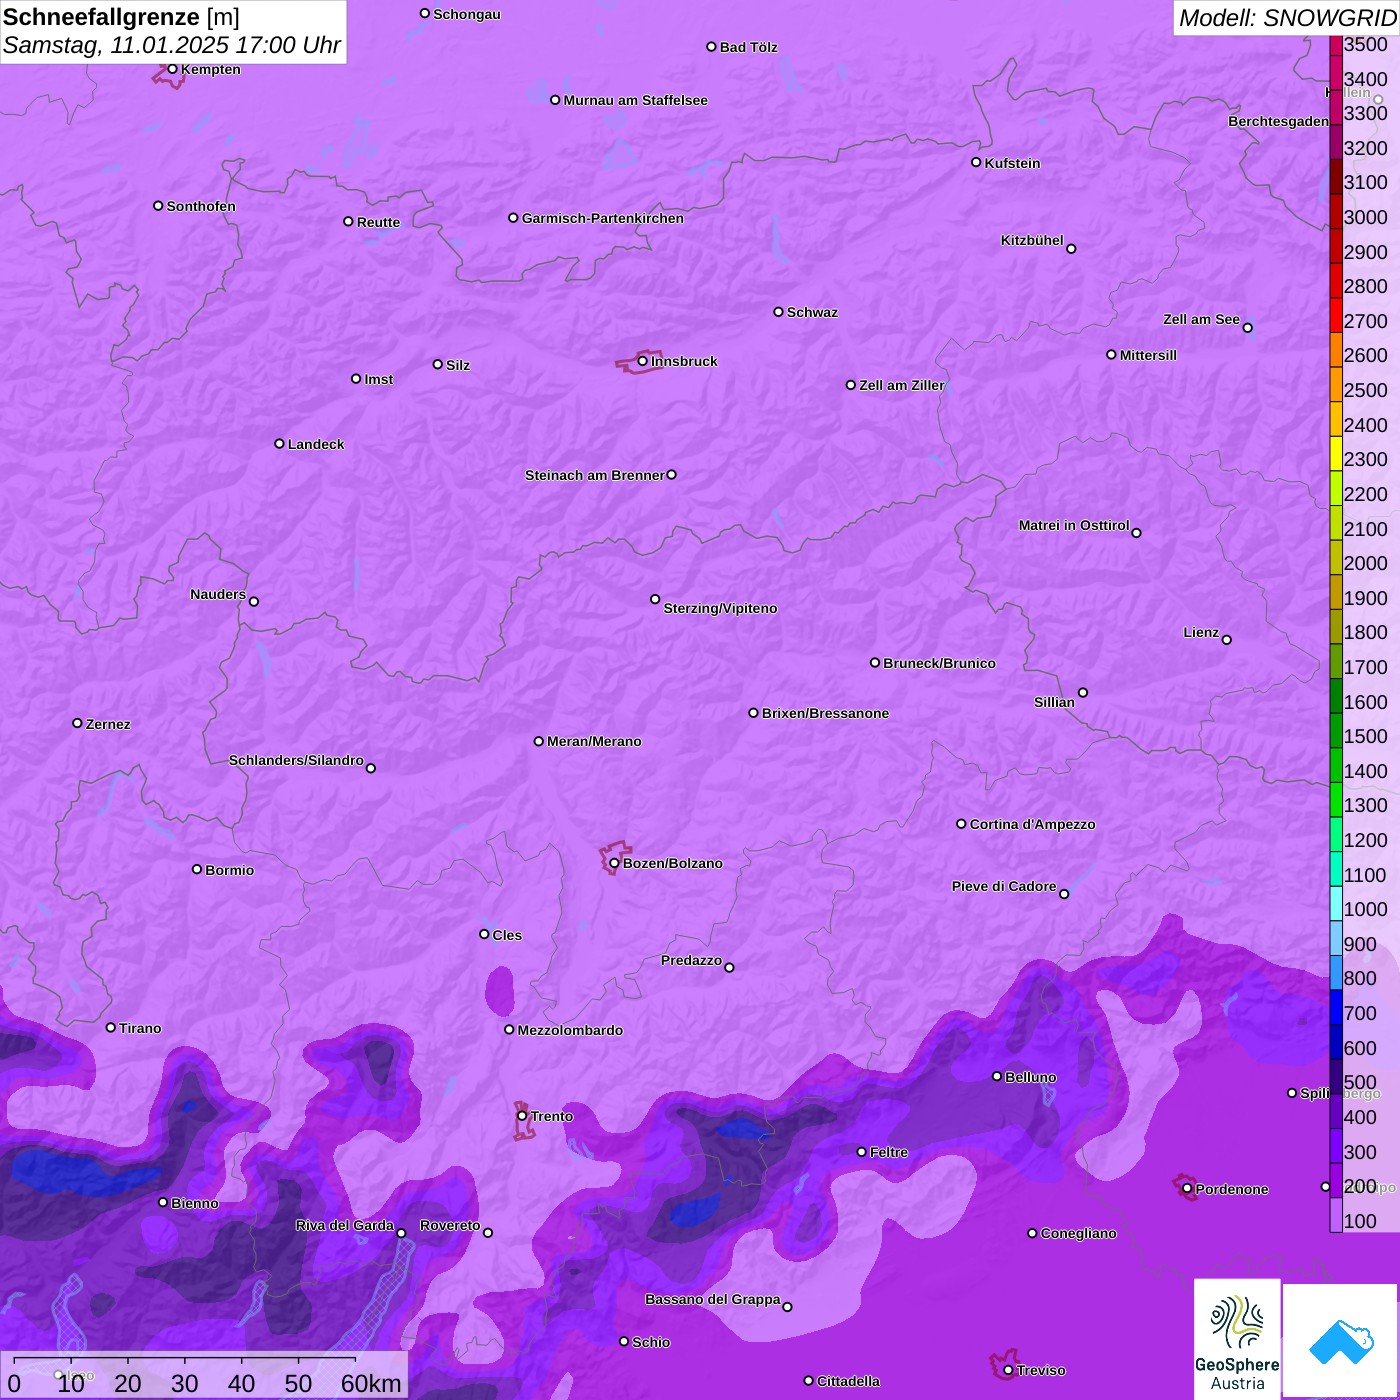The width and height of the screenshot is (1400, 1400).
Task: Select the Trento city marker
Action: pos(522,1116)
